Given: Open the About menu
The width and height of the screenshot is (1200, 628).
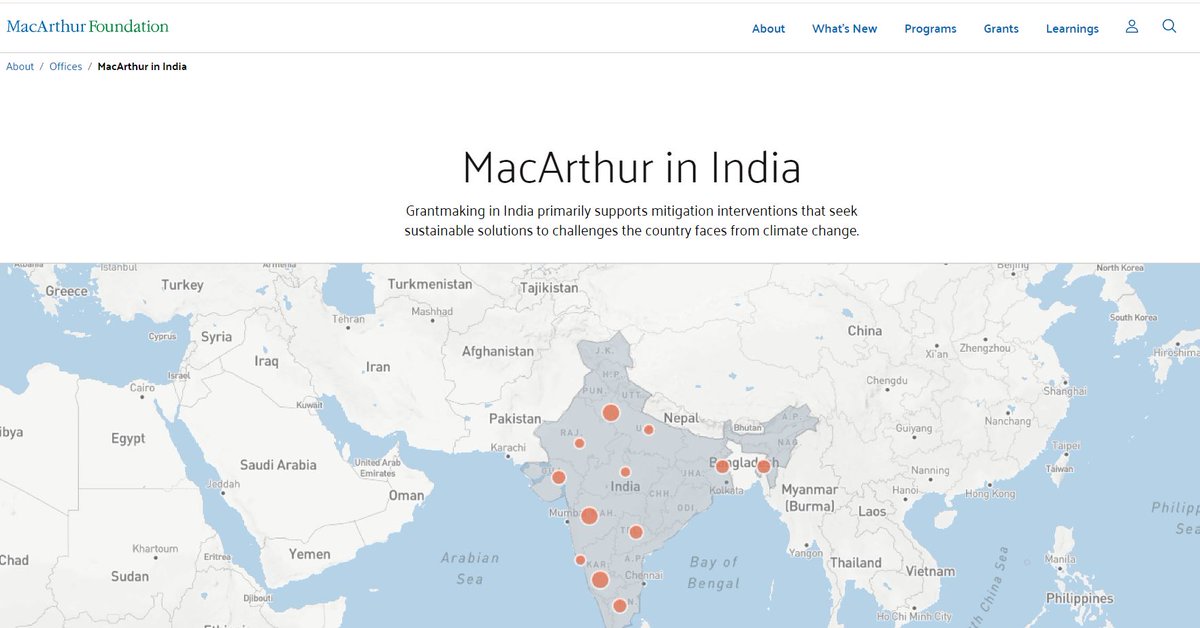Looking at the screenshot, I should coord(768,28).
